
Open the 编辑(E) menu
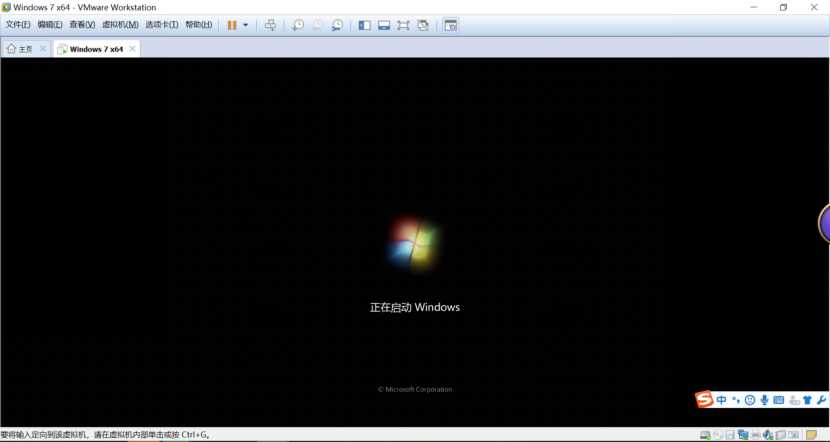50,25
